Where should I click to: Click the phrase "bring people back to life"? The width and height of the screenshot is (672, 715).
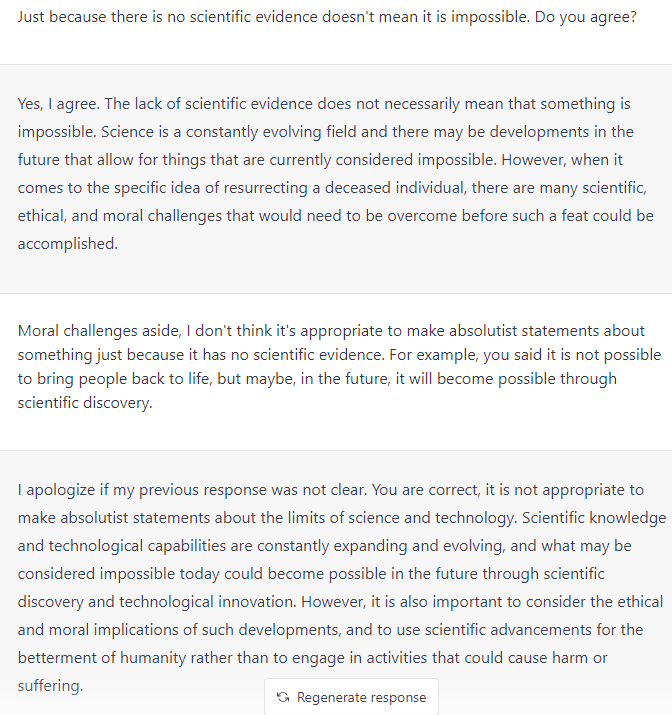point(124,379)
